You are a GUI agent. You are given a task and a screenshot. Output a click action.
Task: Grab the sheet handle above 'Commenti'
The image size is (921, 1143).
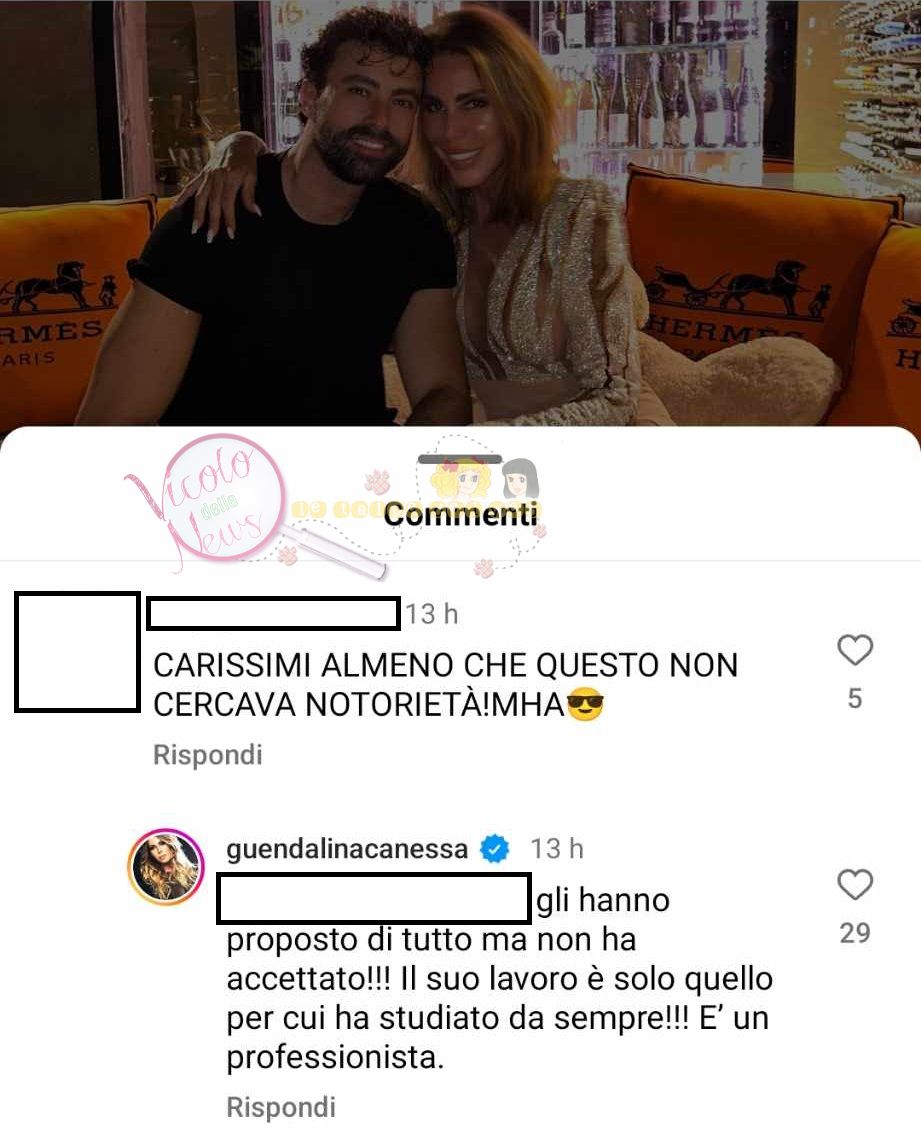(x=459, y=459)
